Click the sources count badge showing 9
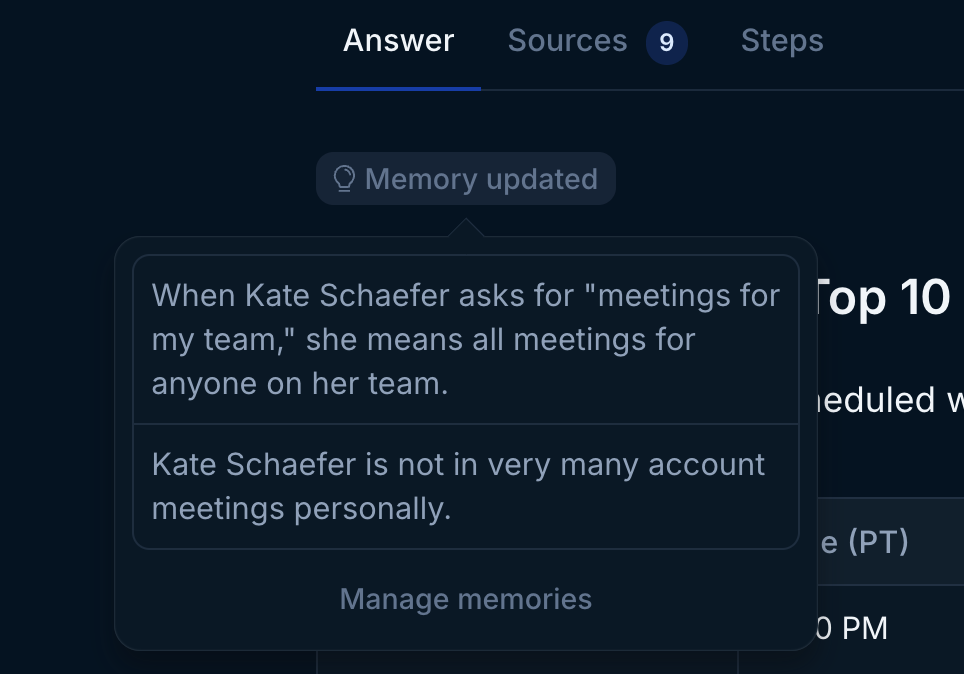 click(666, 43)
